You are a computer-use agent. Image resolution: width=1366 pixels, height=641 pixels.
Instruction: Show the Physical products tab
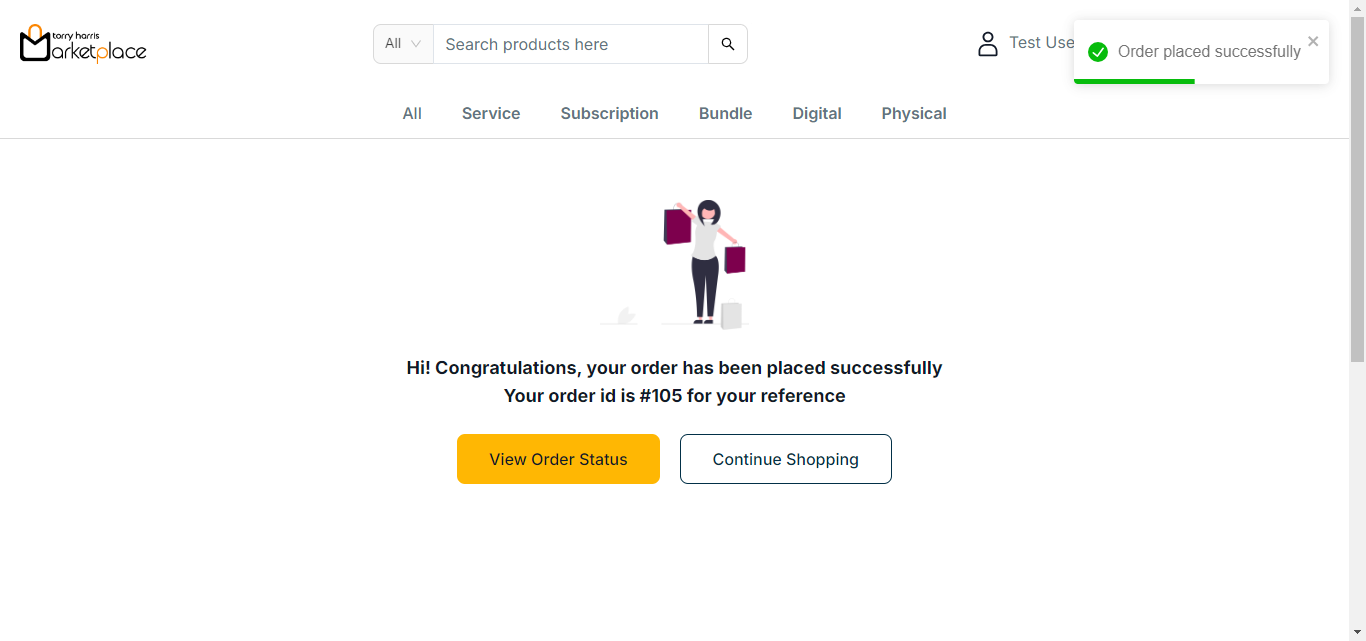click(914, 114)
